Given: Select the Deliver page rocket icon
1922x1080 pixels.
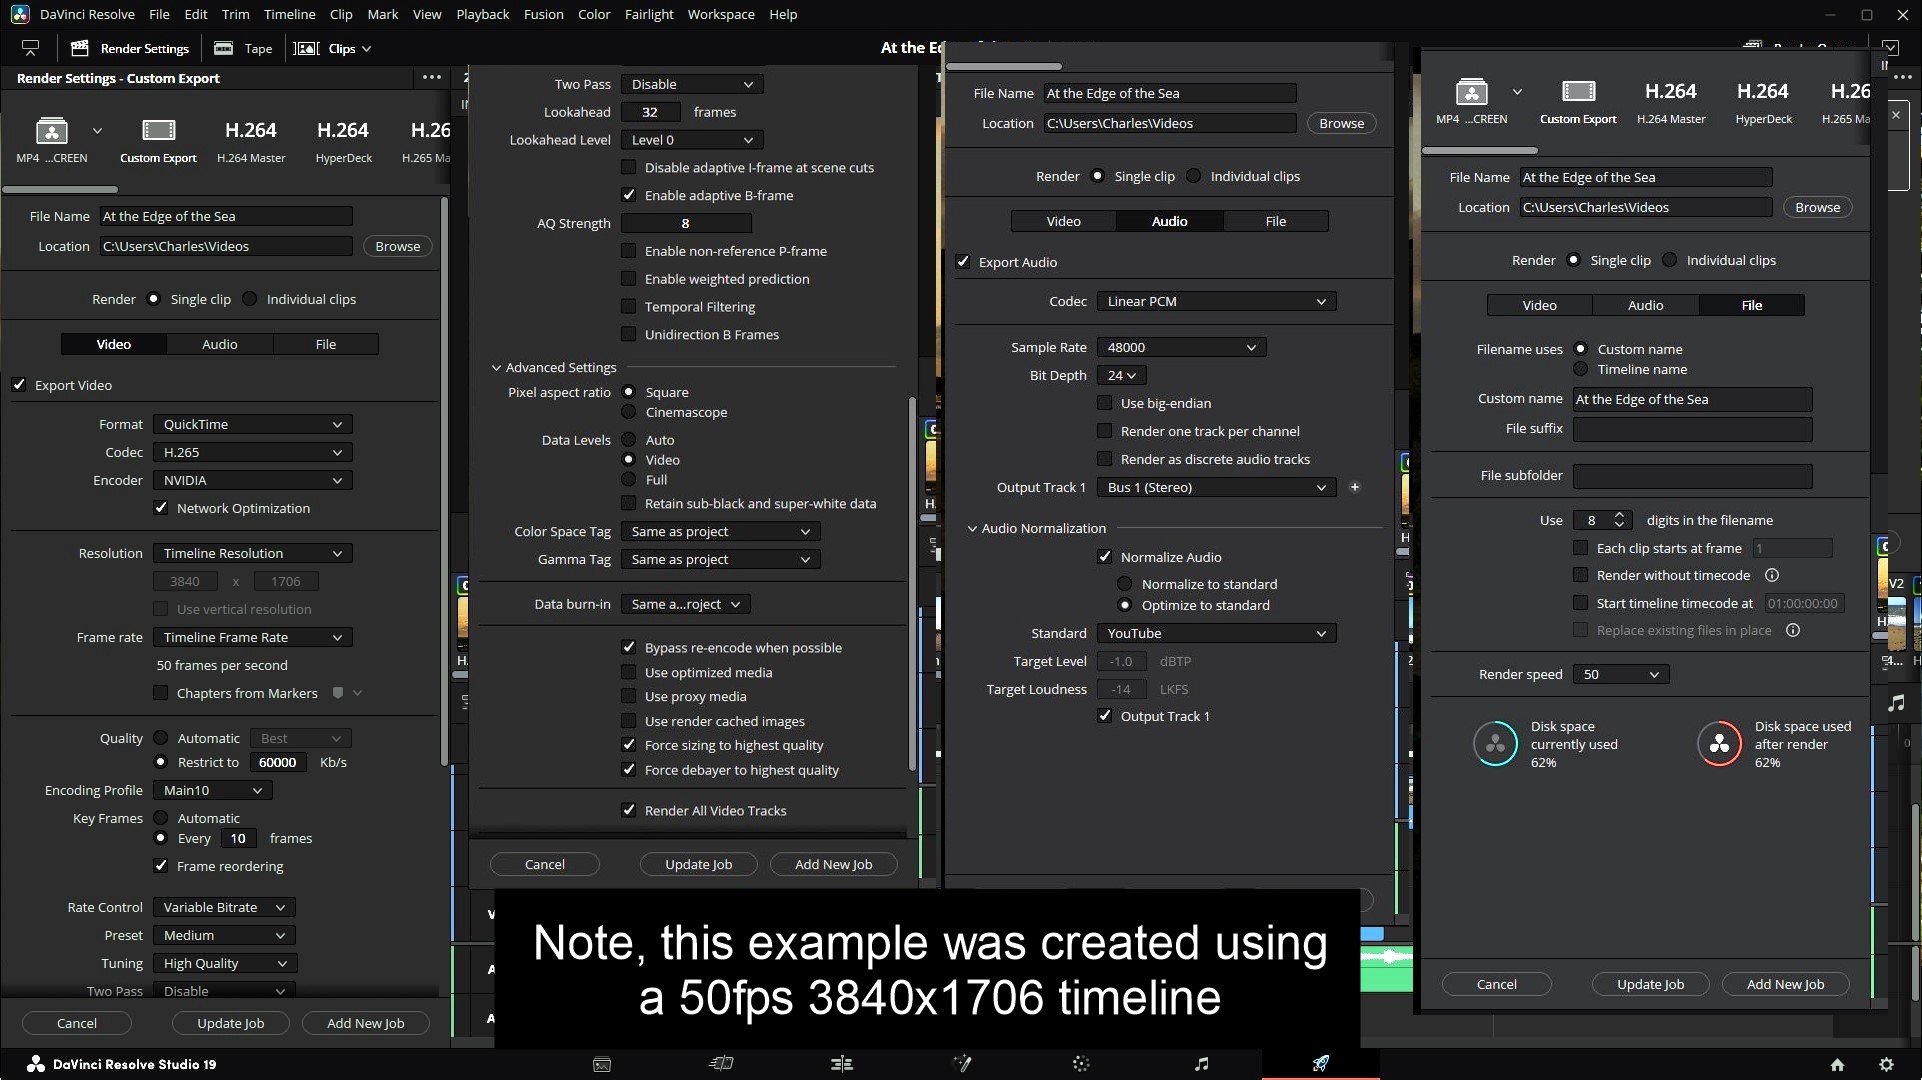Looking at the screenshot, I should point(1321,1064).
